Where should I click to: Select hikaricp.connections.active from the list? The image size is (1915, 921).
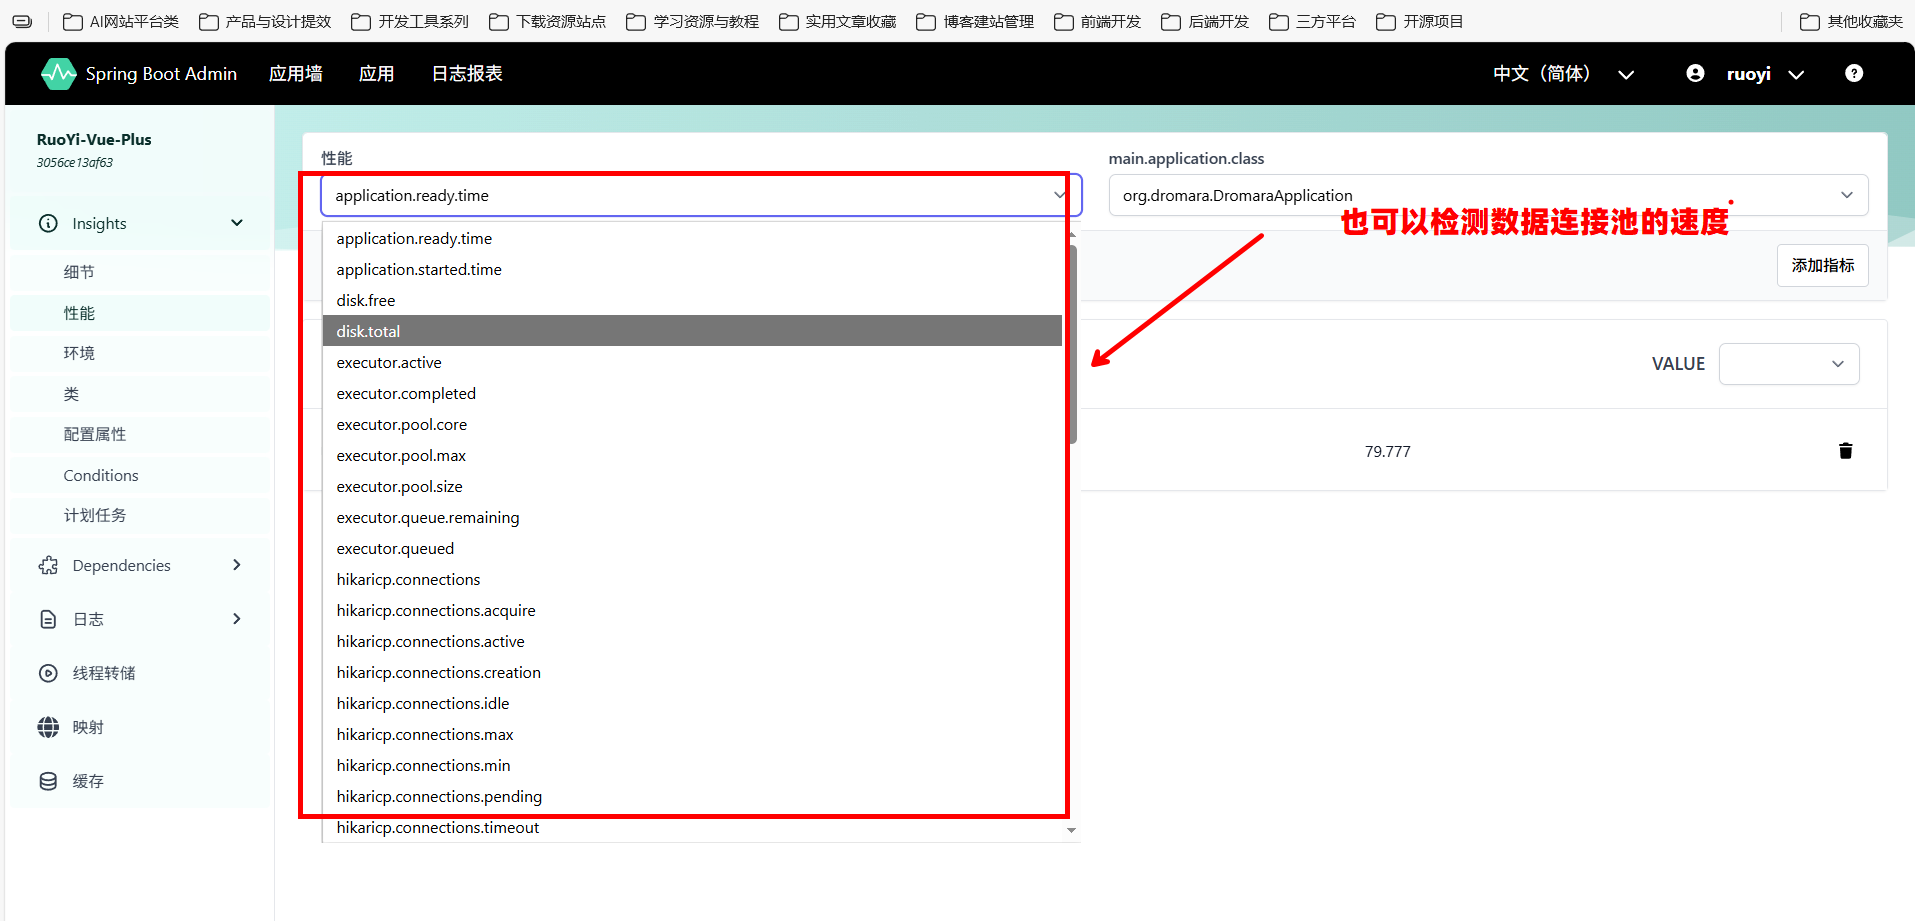[x=430, y=642]
